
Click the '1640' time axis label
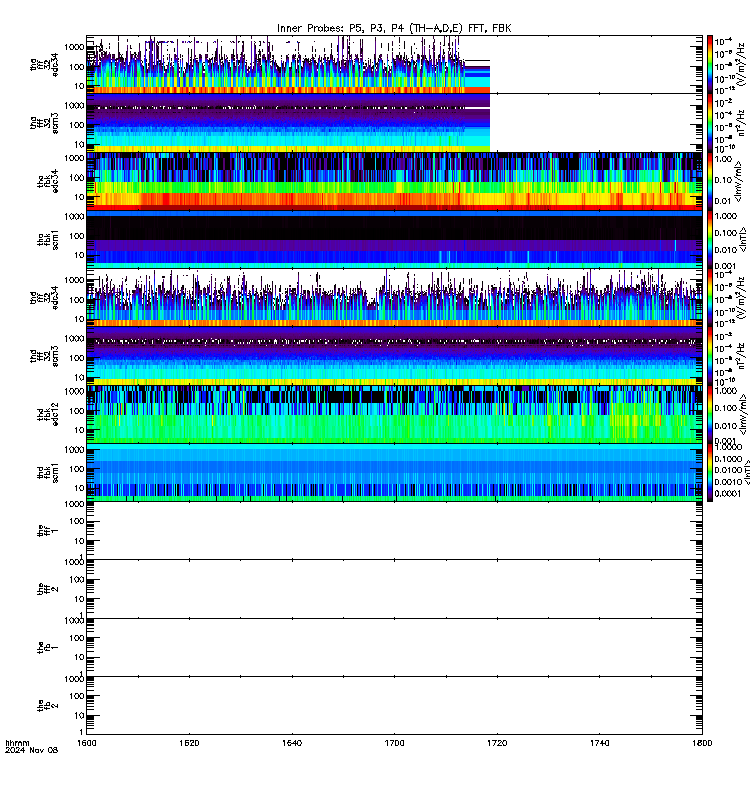coord(292,743)
